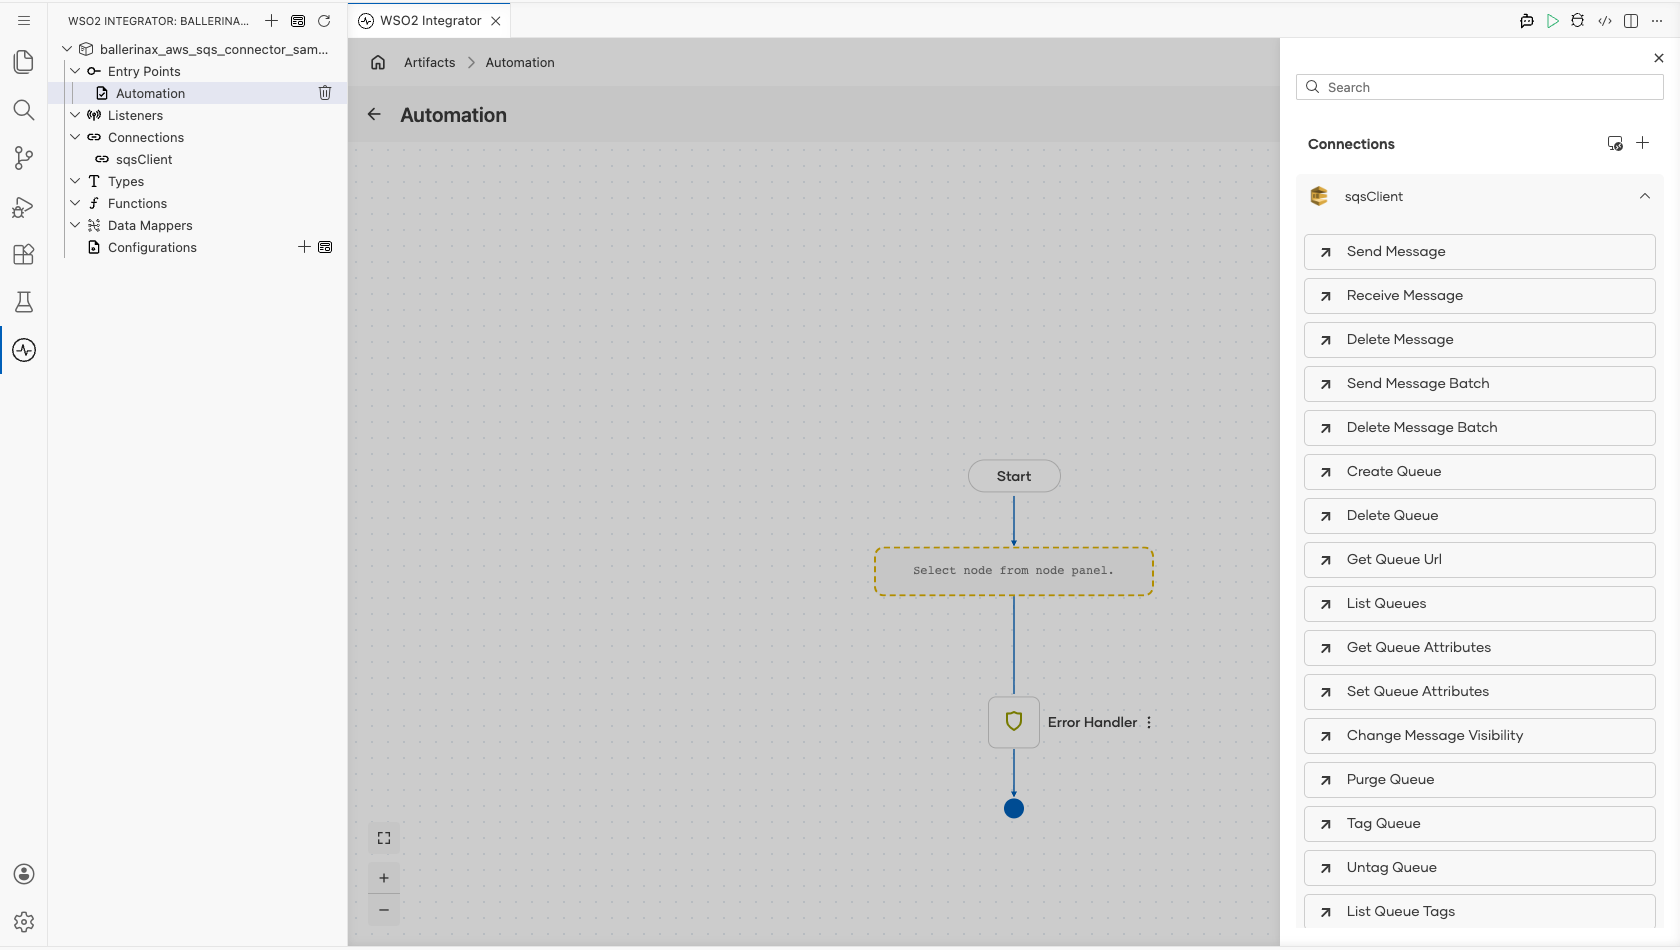Open the Testing flask view

coord(24,302)
